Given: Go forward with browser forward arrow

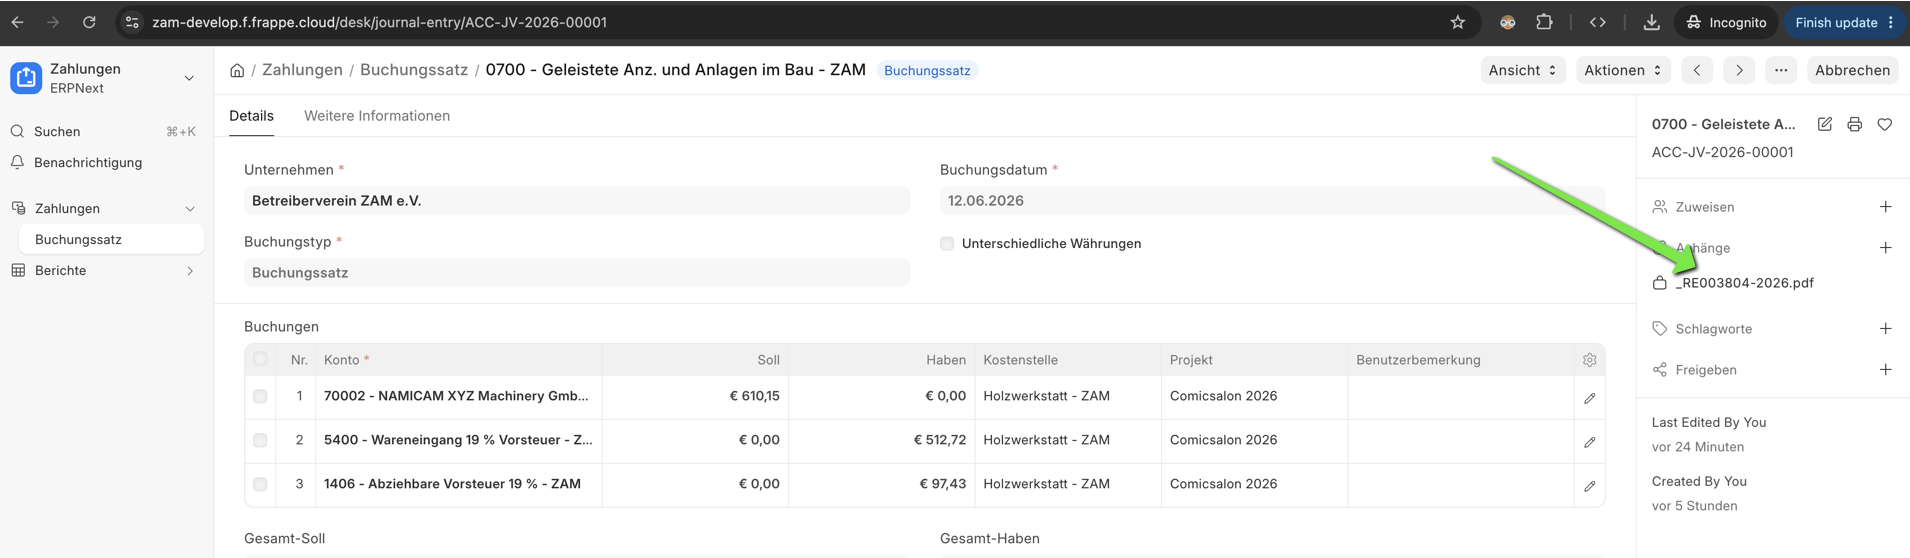Looking at the screenshot, I should pos(53,22).
